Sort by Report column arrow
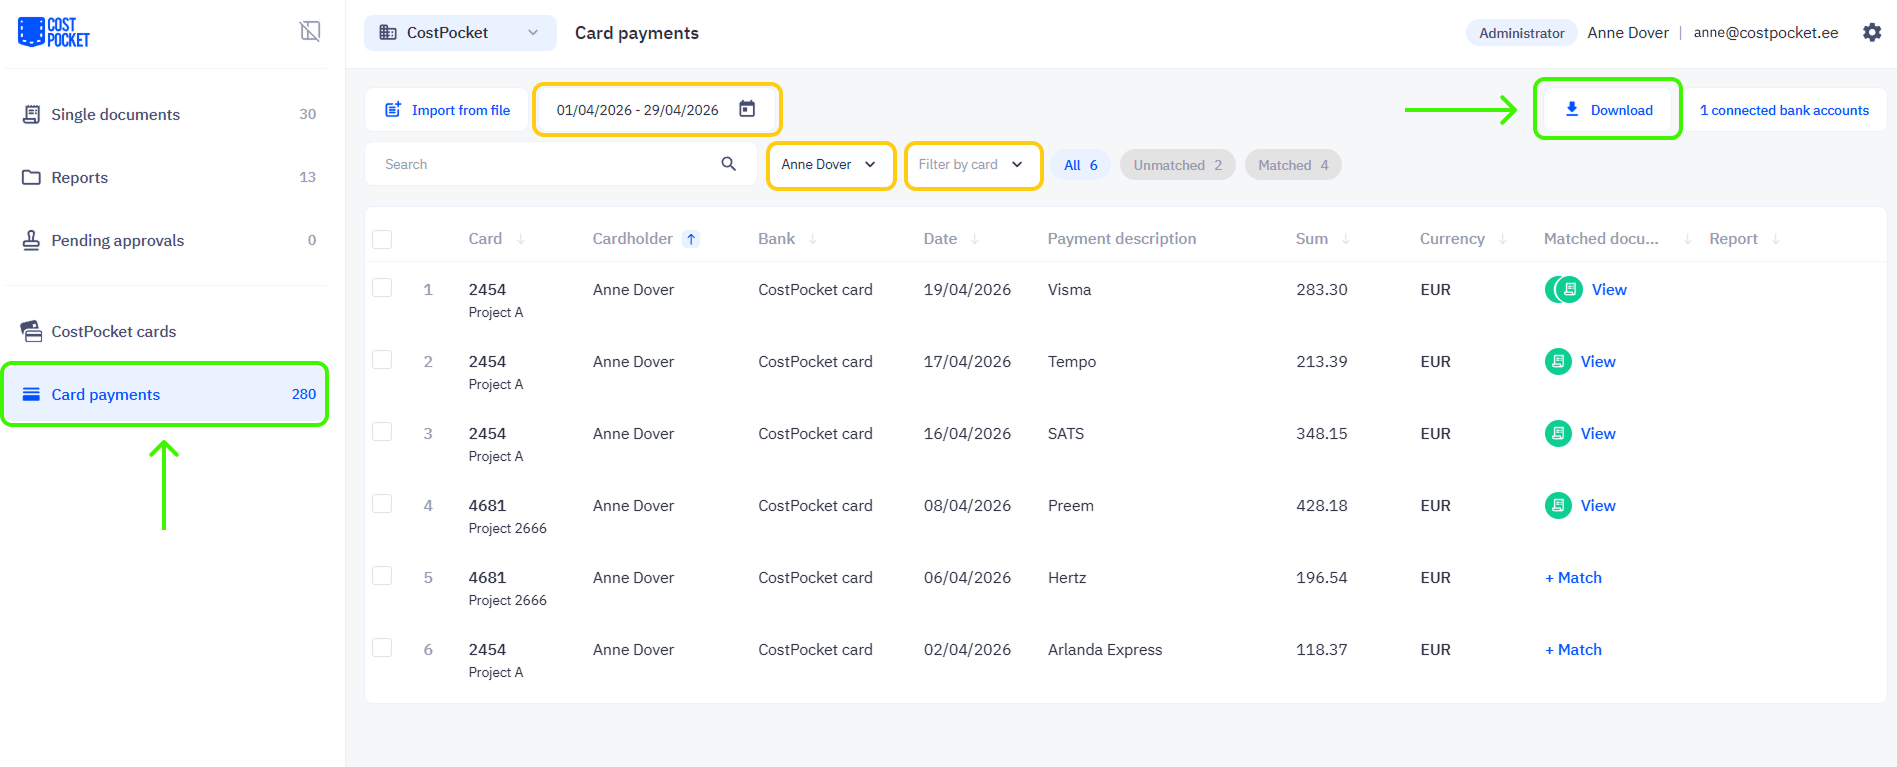1897x767 pixels. [x=1775, y=239]
